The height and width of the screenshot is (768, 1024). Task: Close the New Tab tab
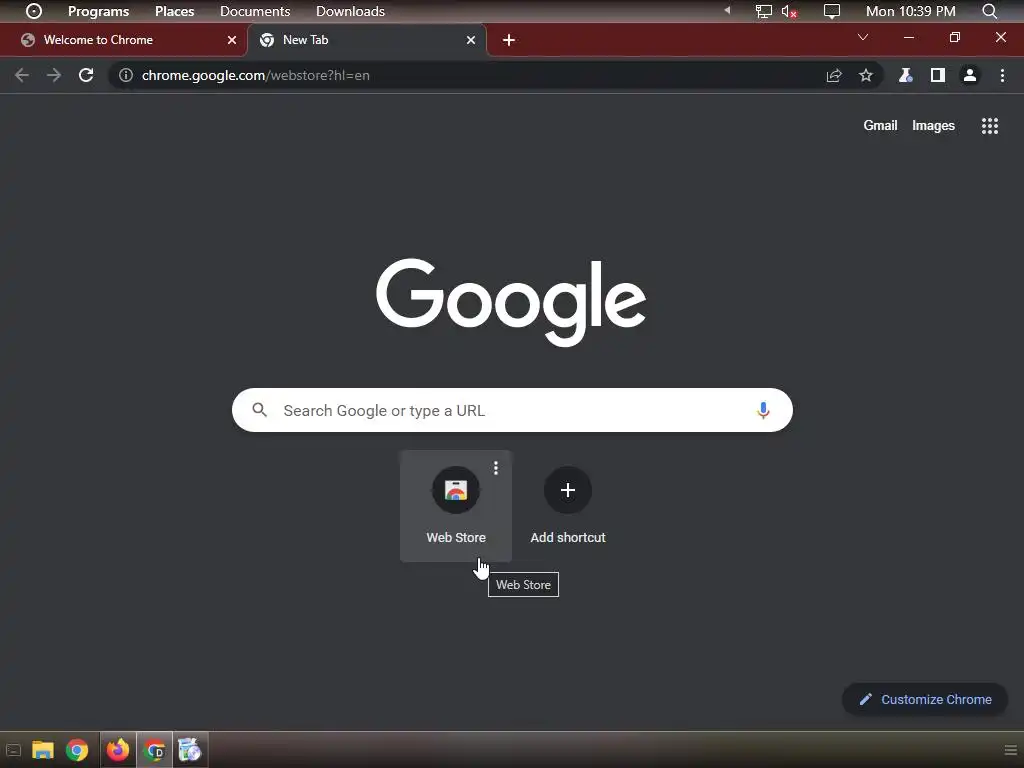[471, 40]
